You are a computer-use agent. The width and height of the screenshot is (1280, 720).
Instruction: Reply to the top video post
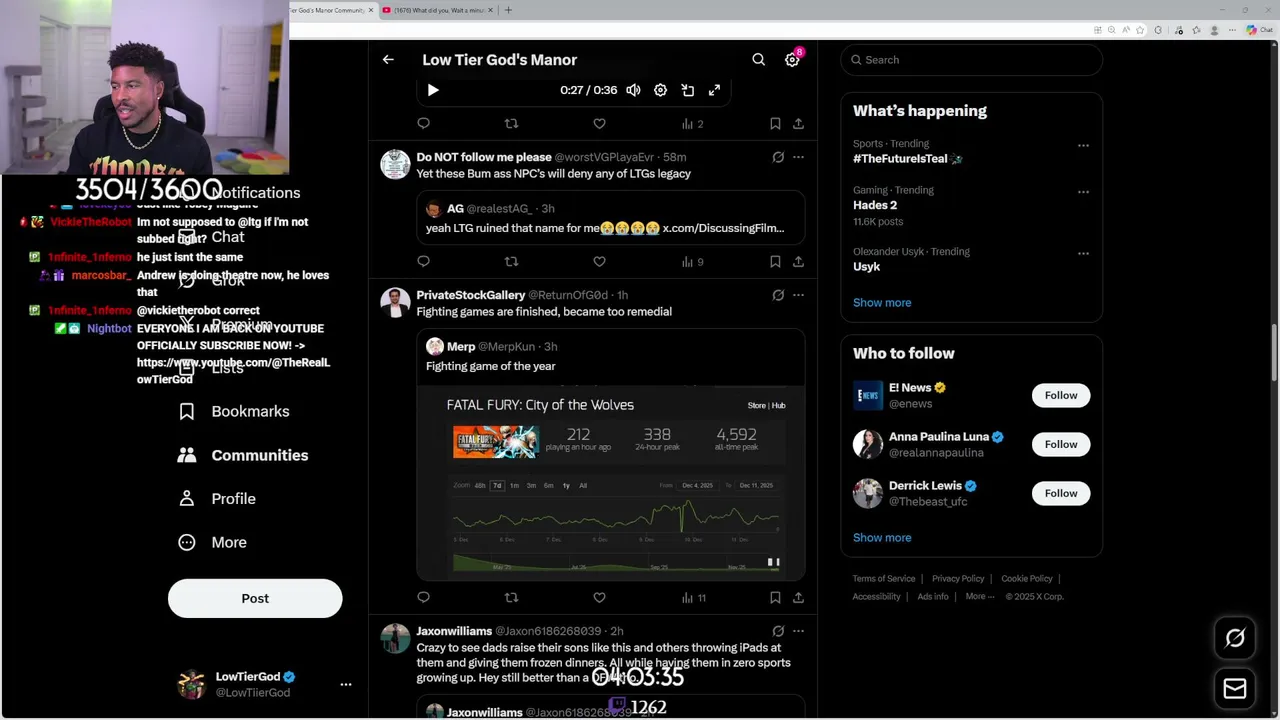[423, 124]
